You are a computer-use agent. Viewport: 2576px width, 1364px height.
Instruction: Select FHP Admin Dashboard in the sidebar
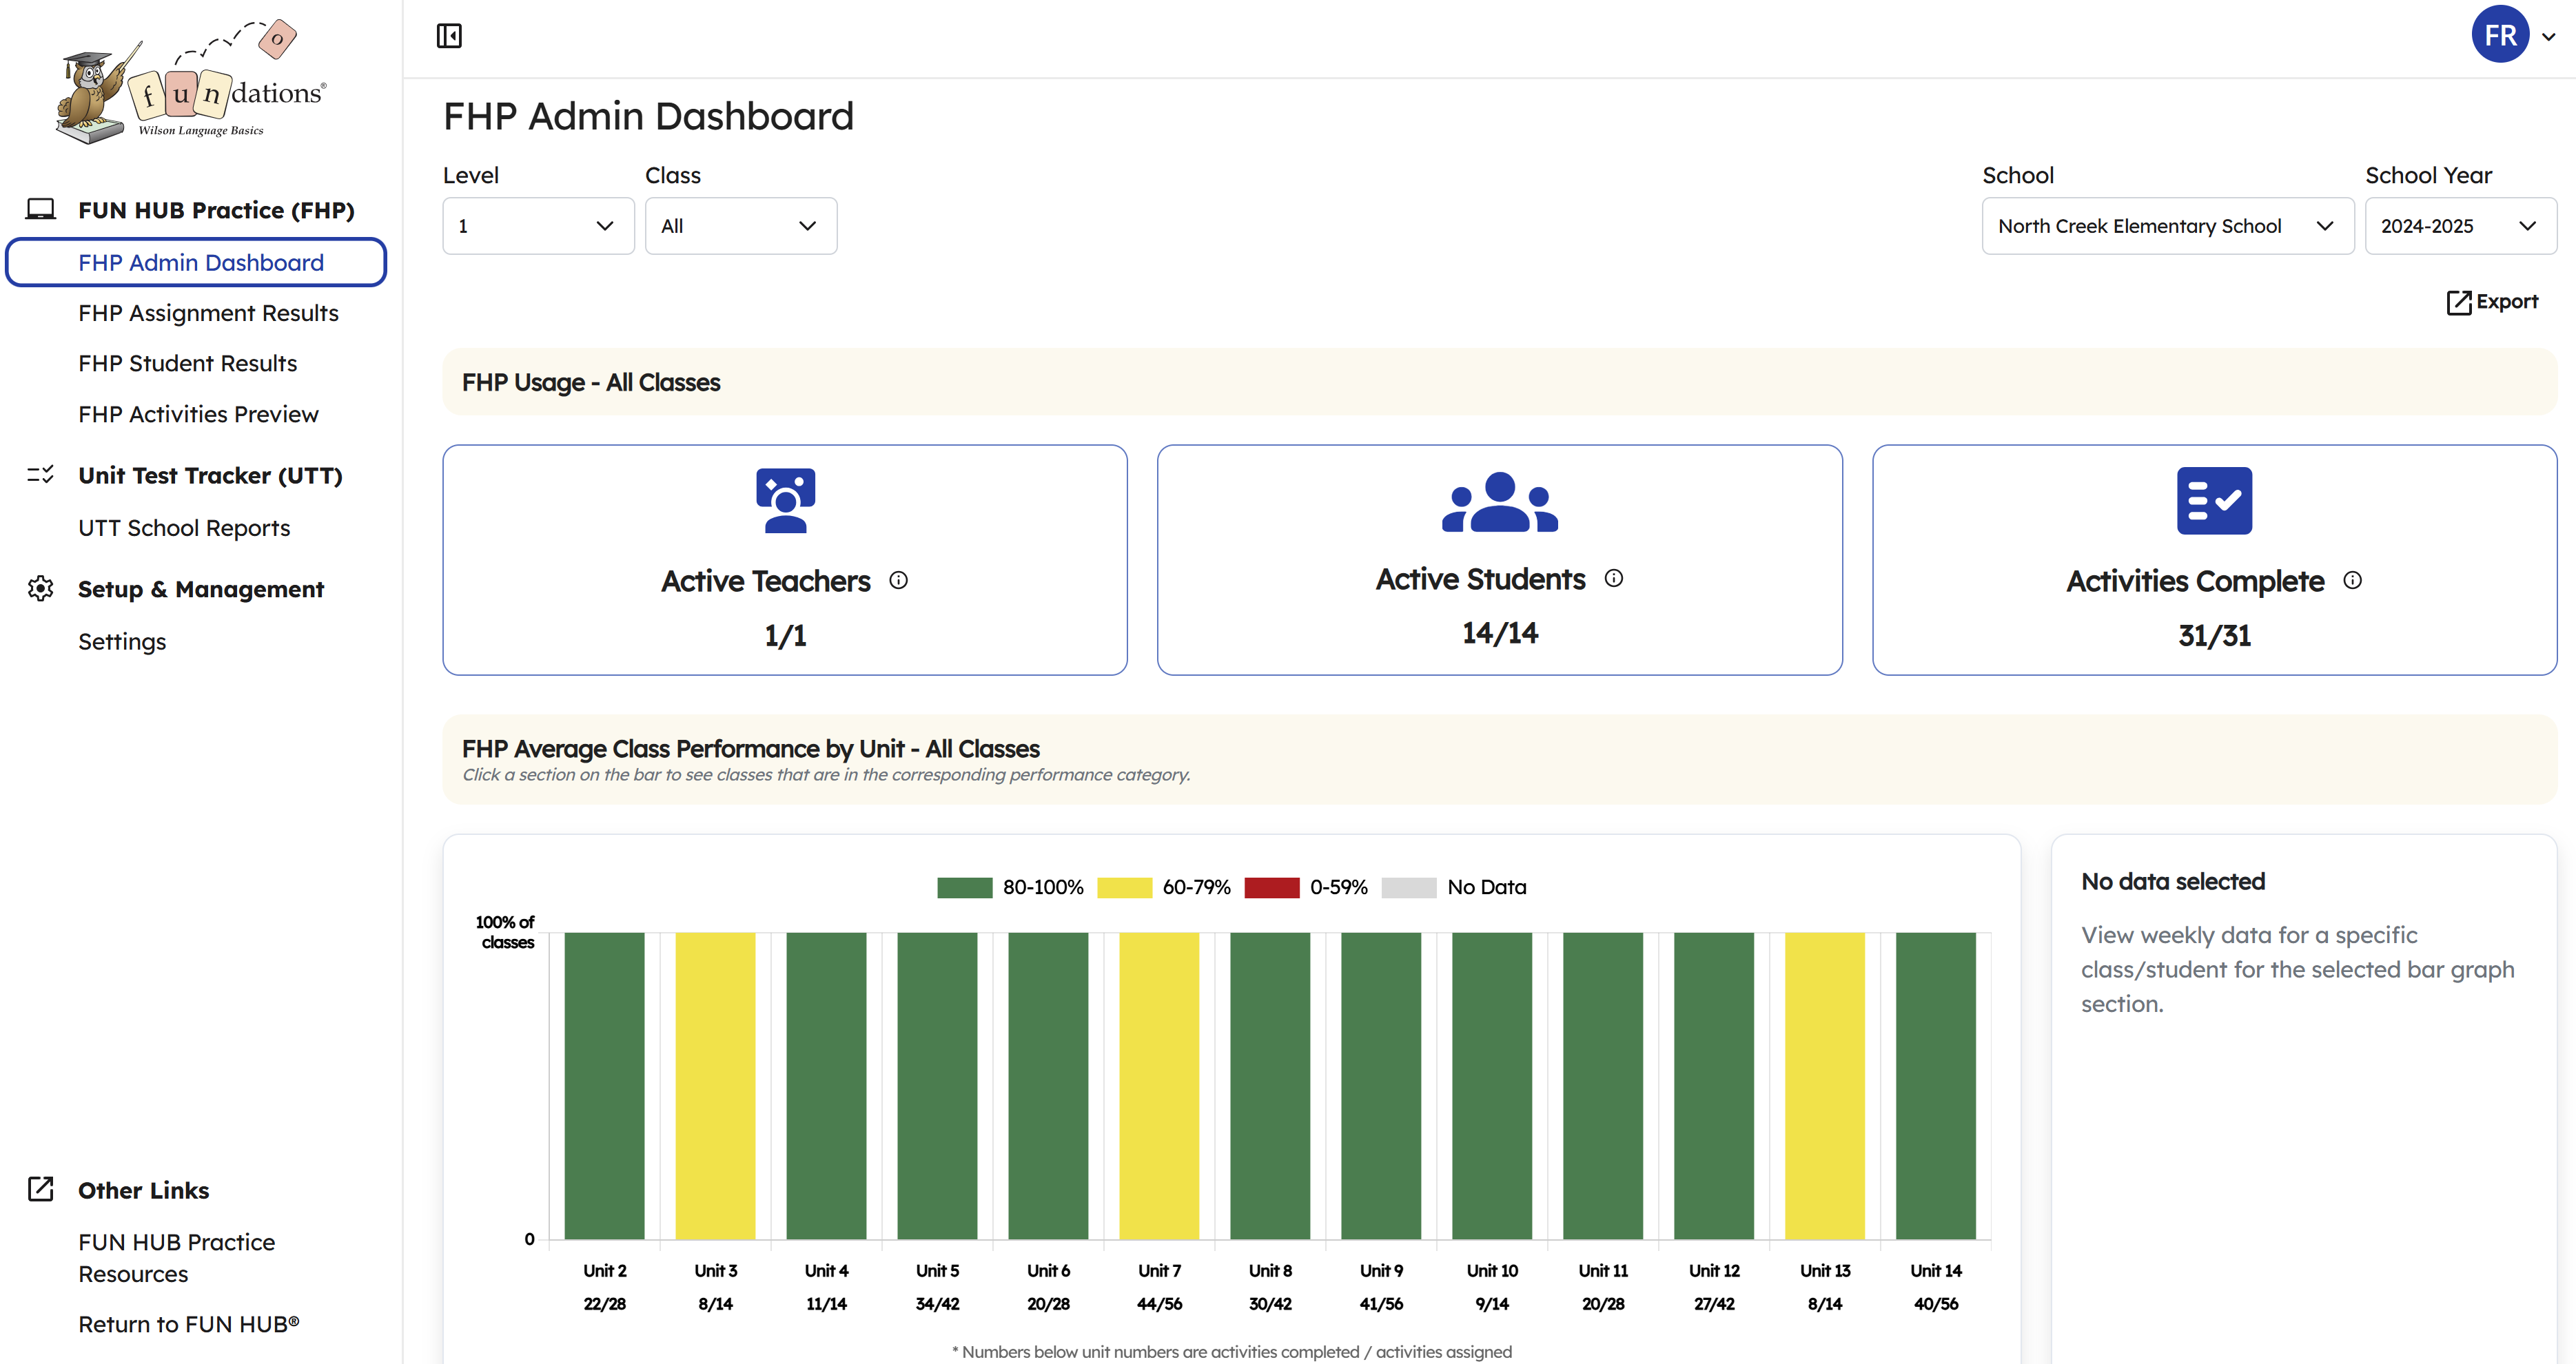[x=196, y=262]
